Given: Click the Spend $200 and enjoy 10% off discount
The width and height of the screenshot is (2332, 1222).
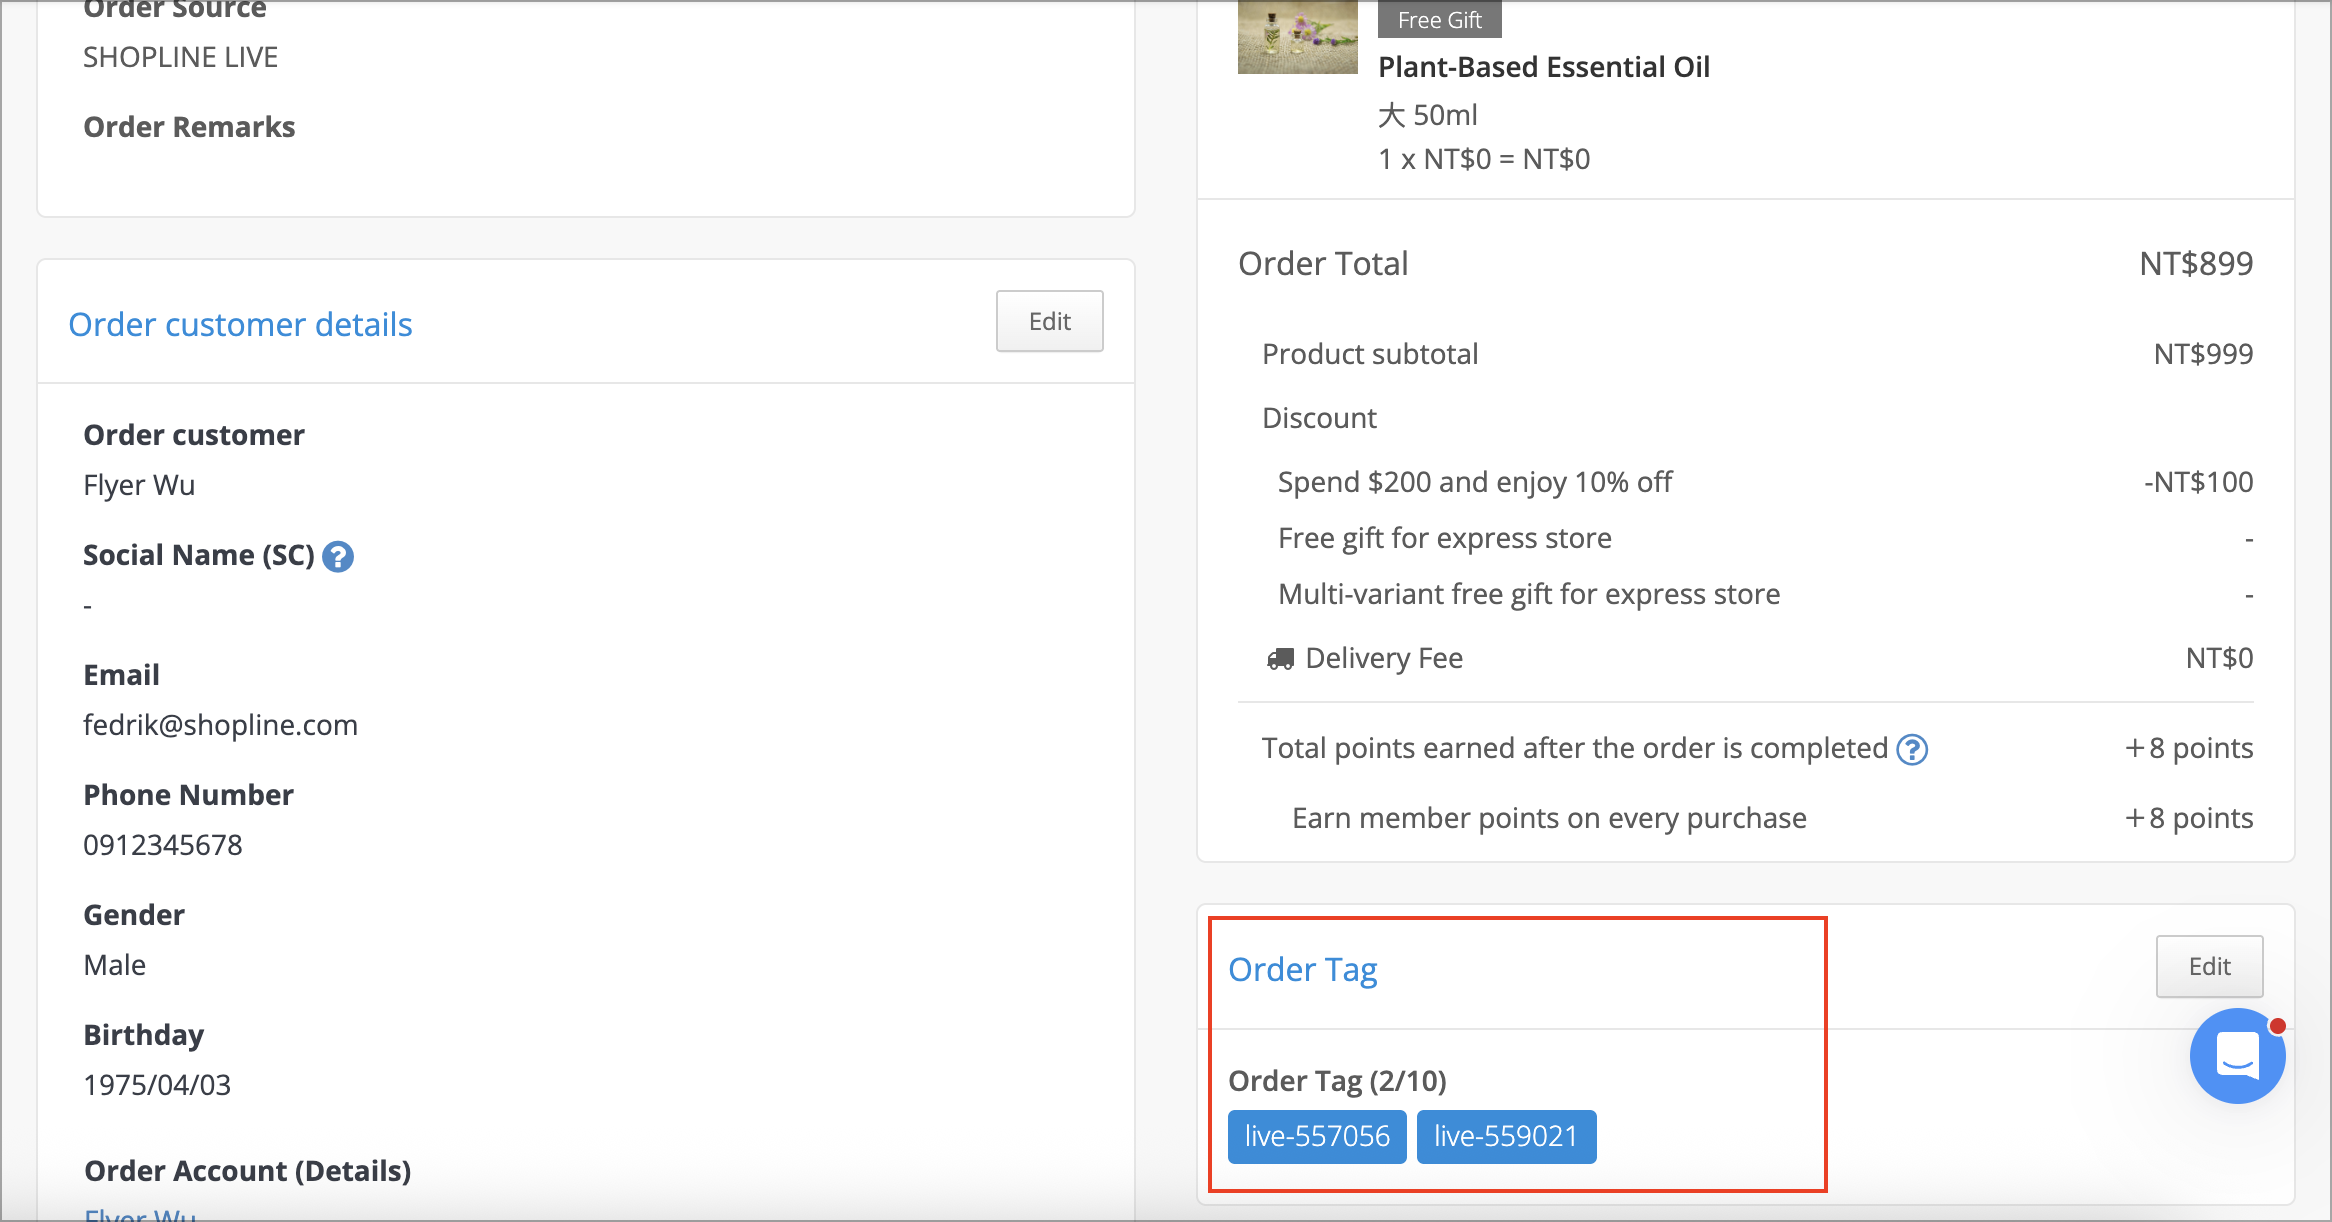Looking at the screenshot, I should pyautogui.click(x=1474, y=482).
